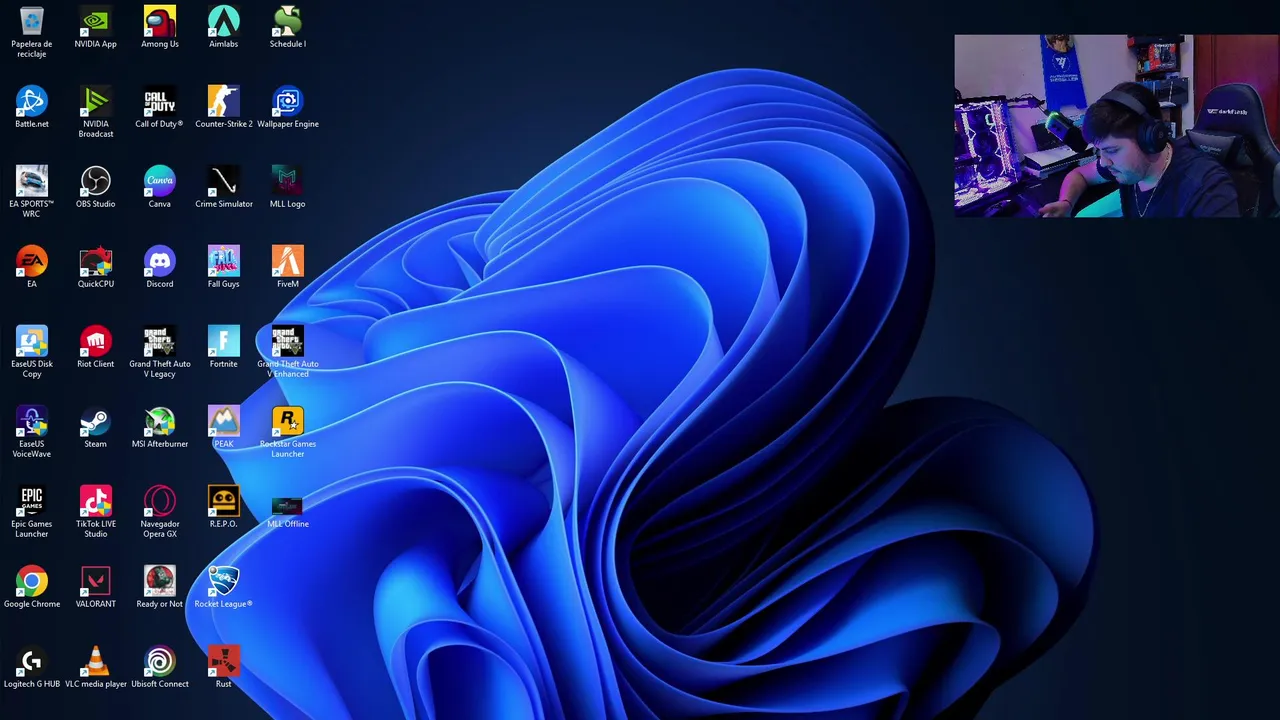Select Grand Theft Auto V Legacy icon
Screen dimensions: 1280x720
pyautogui.click(x=159, y=341)
